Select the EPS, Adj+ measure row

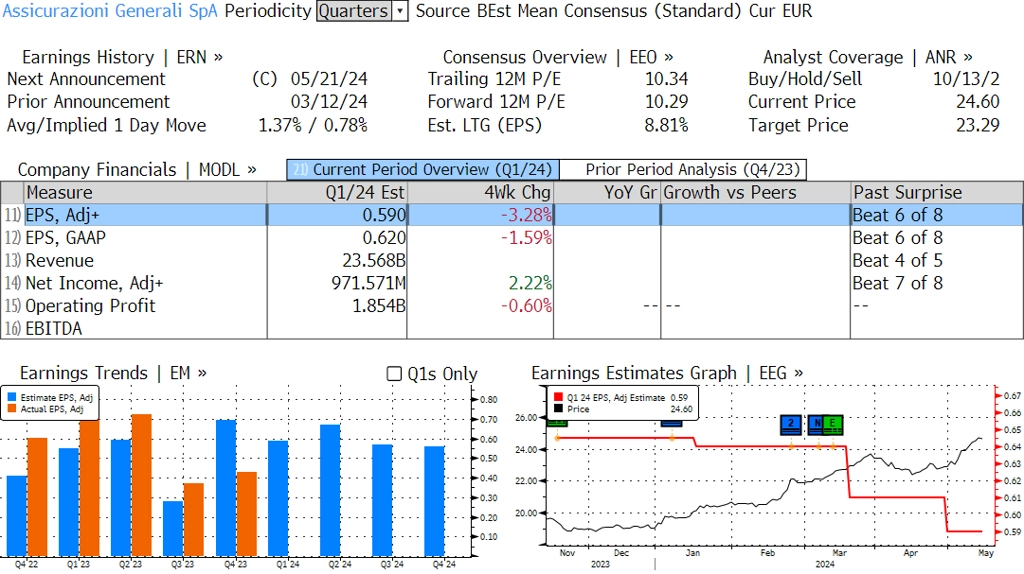tap(511, 215)
